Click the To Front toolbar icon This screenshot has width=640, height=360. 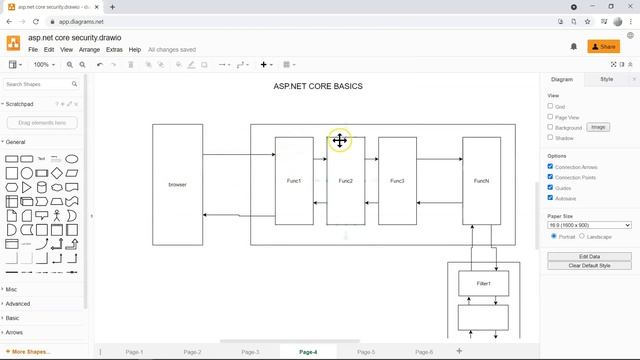tap(149, 64)
